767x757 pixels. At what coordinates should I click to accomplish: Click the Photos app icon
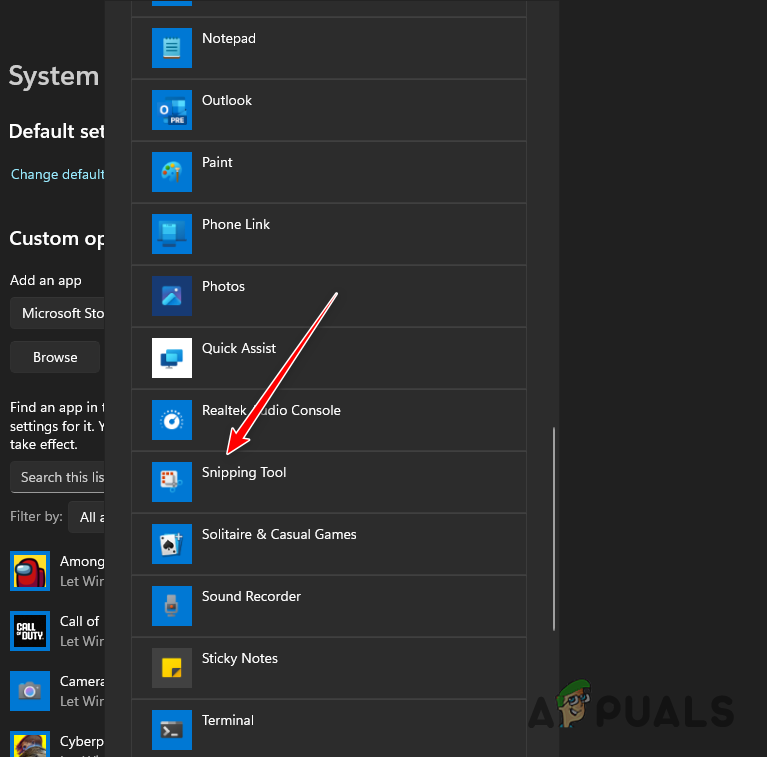(172, 296)
